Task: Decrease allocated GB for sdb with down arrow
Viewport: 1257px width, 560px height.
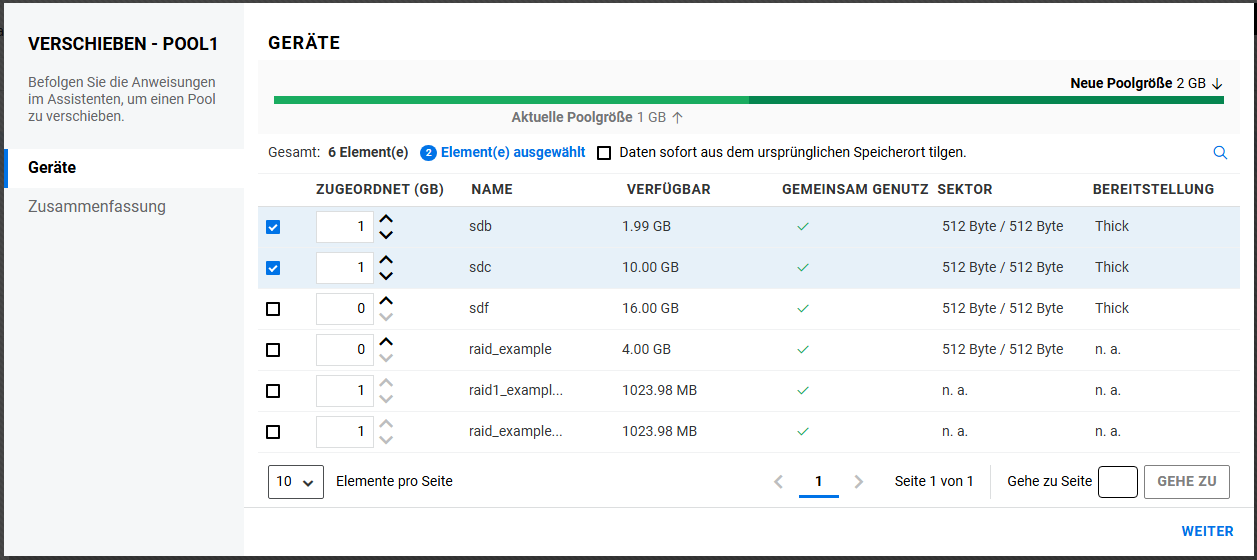Action: click(386, 235)
